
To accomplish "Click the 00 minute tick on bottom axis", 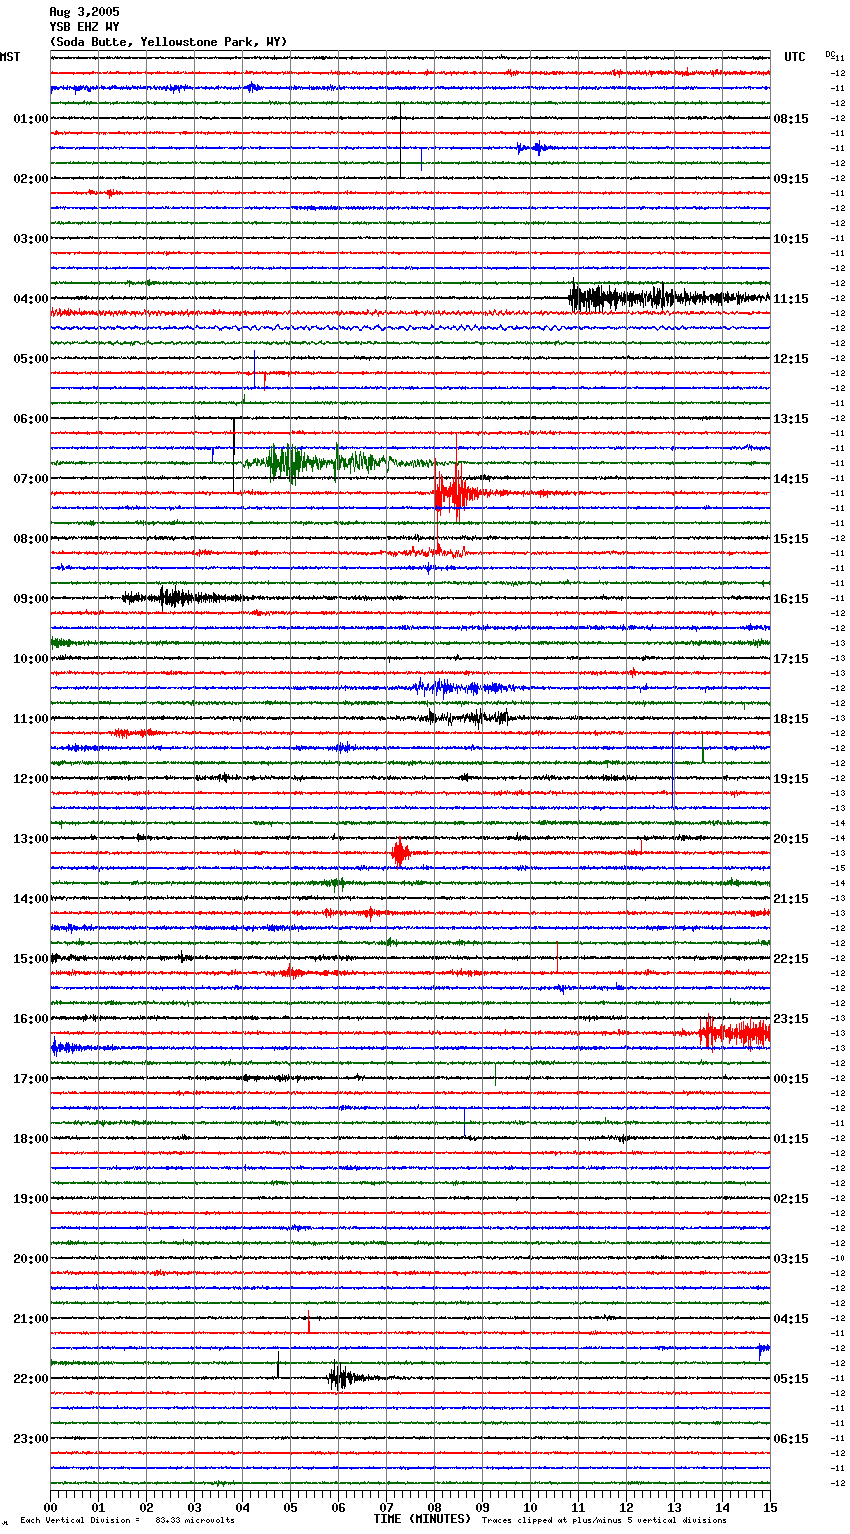I will click(50, 1506).
